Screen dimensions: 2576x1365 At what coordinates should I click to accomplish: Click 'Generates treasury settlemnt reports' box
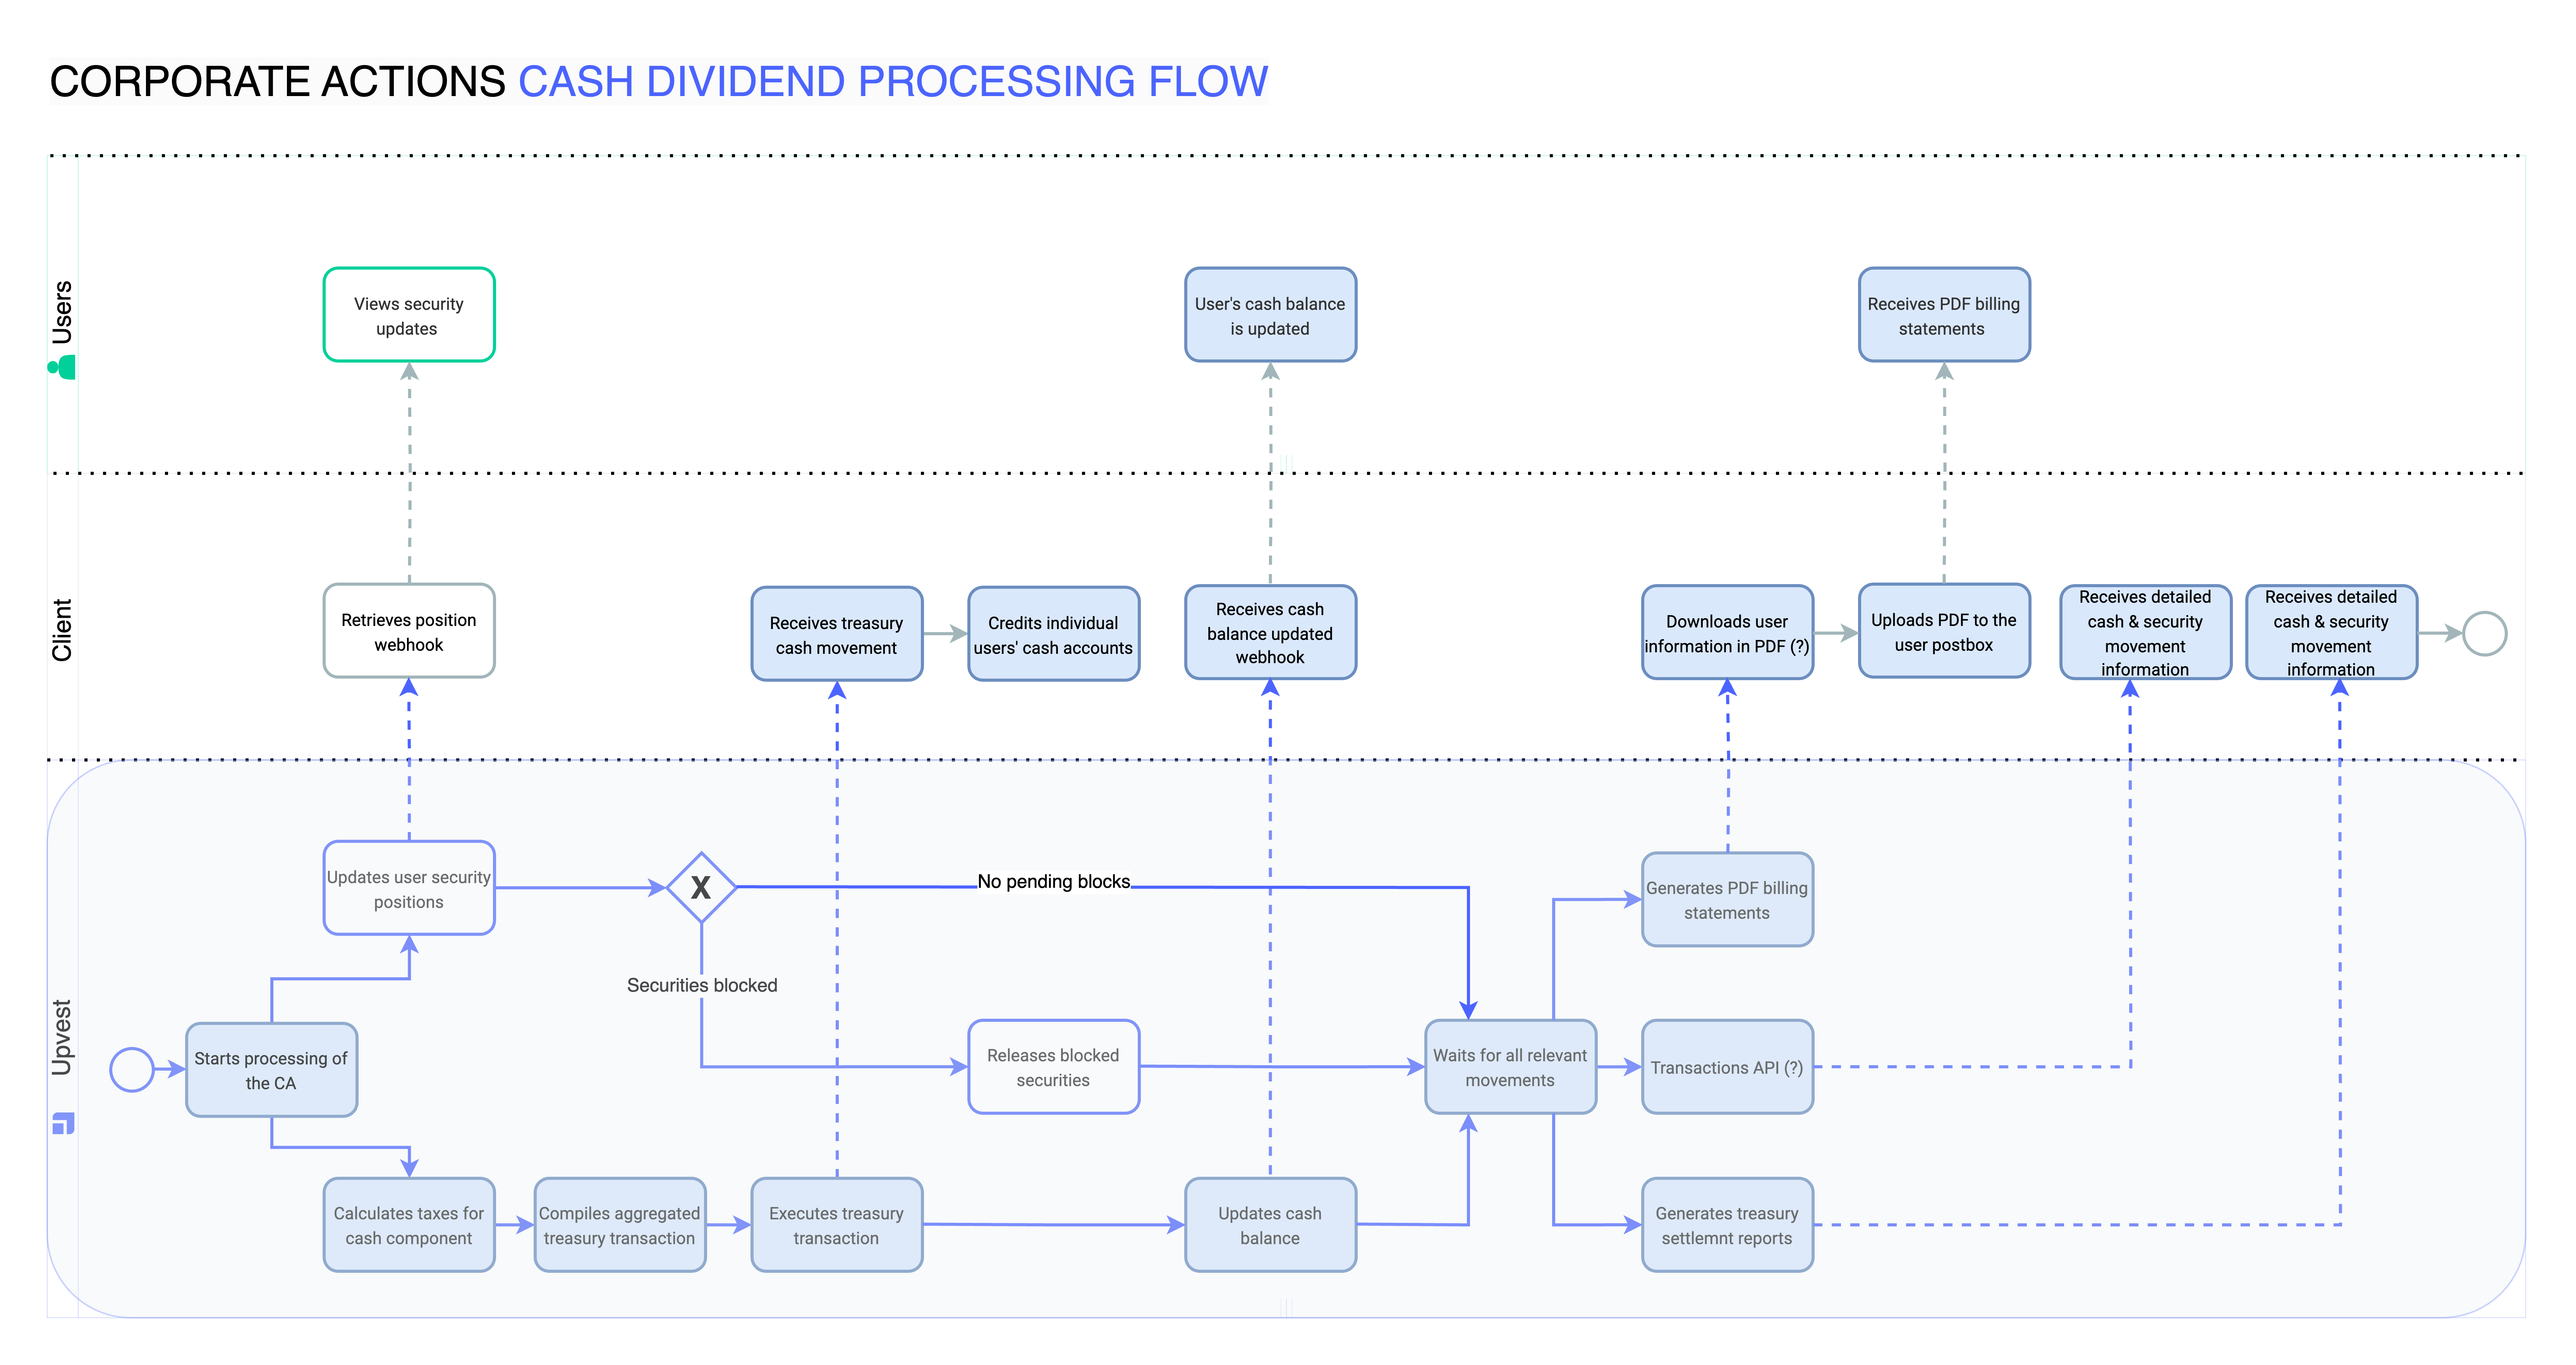point(1727,1225)
